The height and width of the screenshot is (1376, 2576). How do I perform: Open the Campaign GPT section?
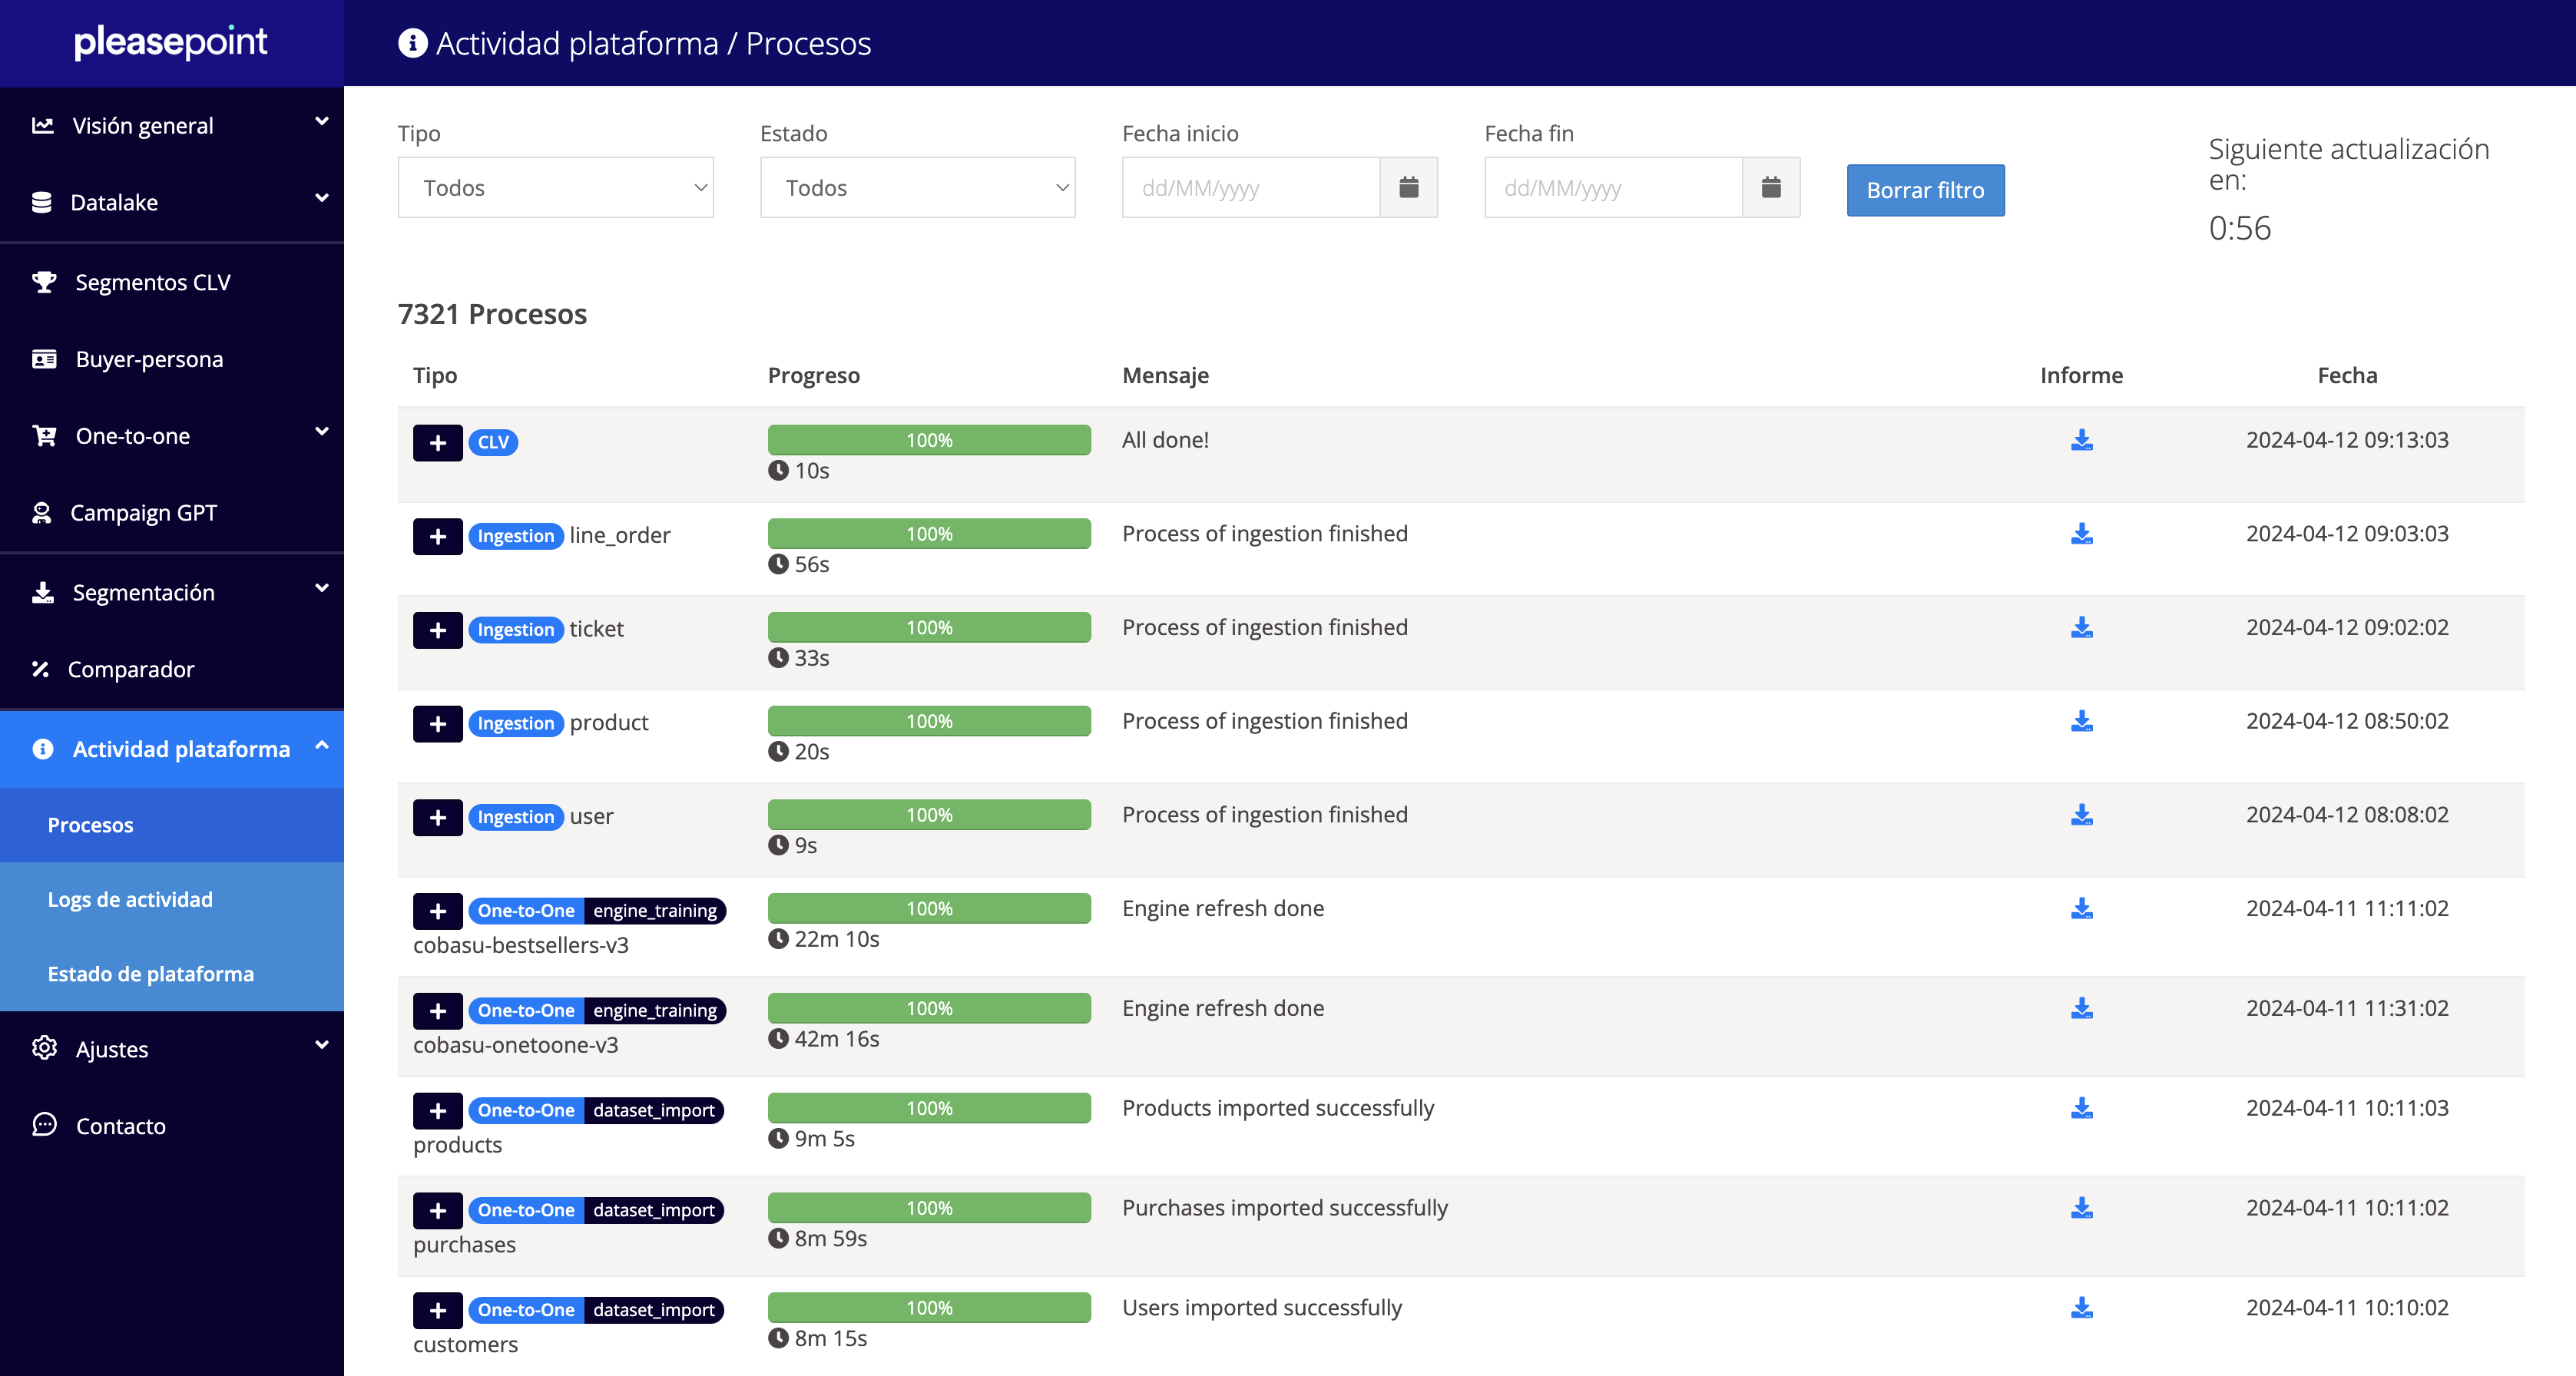tap(143, 512)
